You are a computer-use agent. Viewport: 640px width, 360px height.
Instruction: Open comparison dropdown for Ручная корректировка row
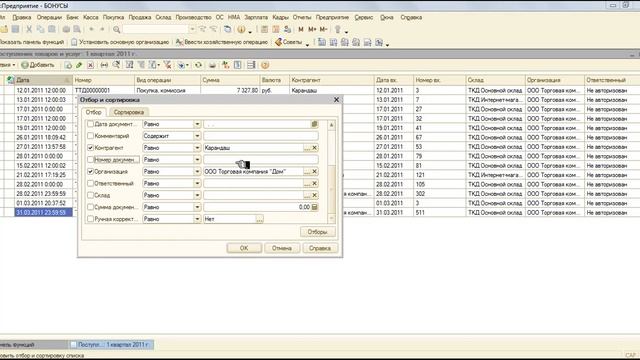tap(197, 219)
